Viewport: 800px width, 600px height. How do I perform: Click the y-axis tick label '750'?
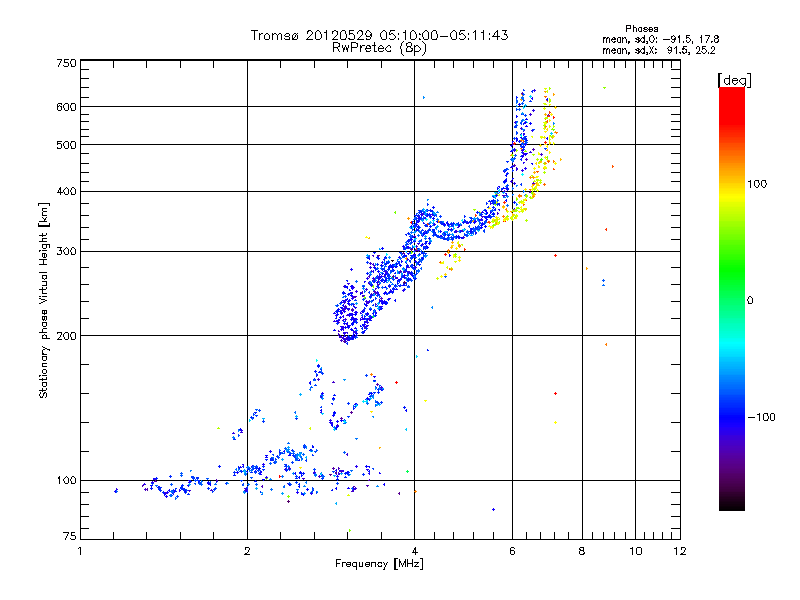66,63
